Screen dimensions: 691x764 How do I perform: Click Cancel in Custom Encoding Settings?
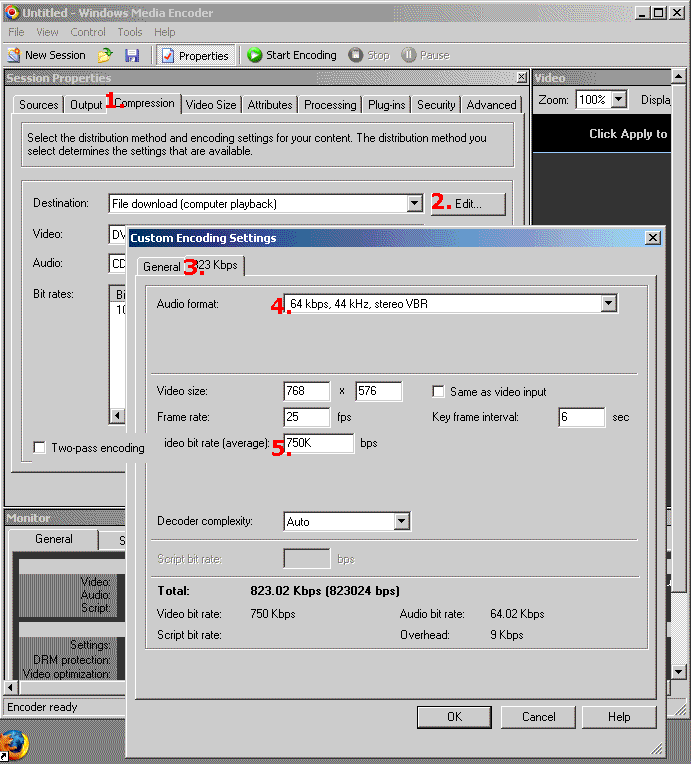[538, 717]
